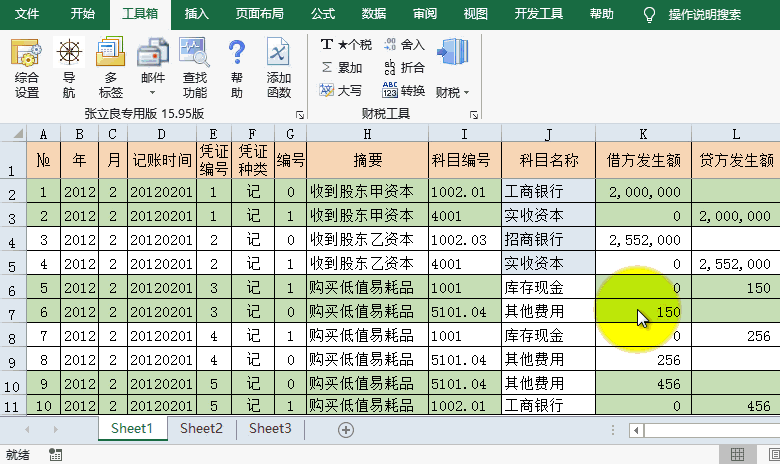Viewport: 780px width, 464px height.
Task: Click the 添加函数 add function icon
Action: 279,68
